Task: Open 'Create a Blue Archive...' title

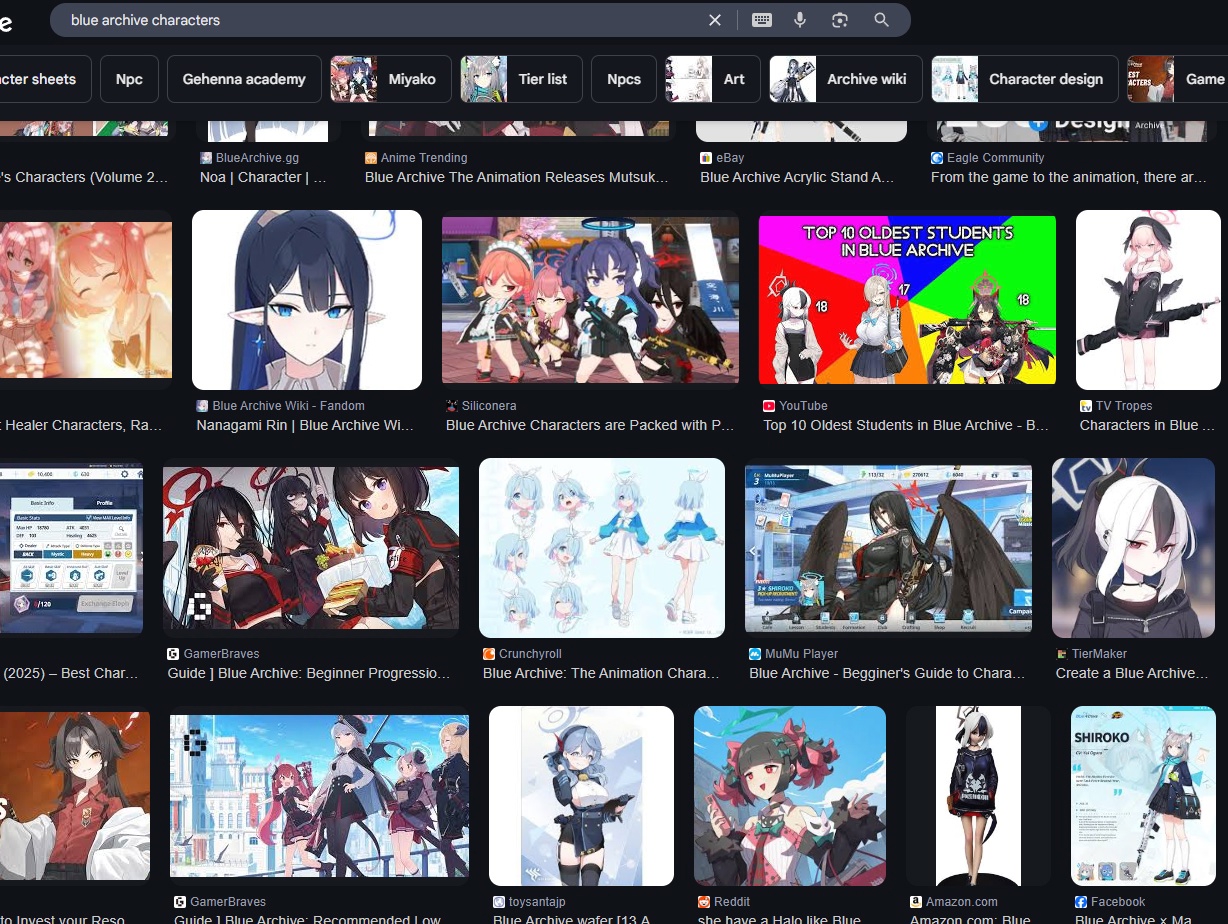Action: point(1132,673)
